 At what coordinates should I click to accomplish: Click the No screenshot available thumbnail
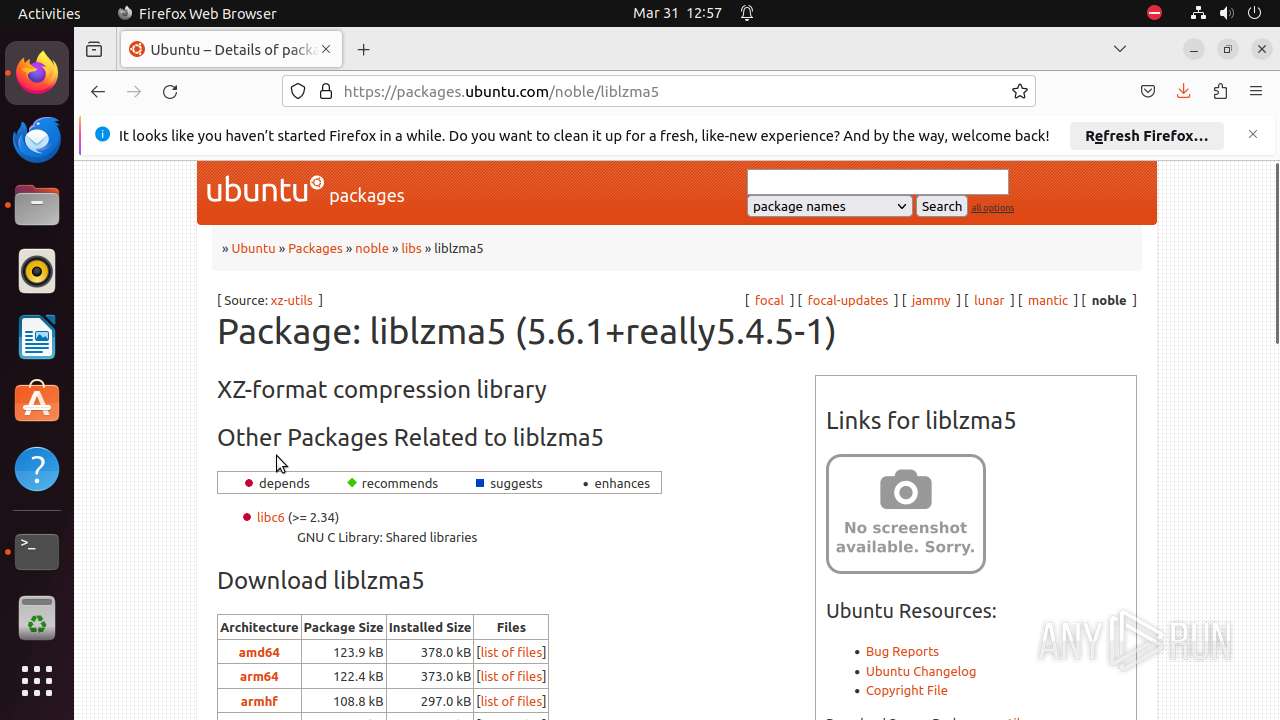(x=906, y=514)
